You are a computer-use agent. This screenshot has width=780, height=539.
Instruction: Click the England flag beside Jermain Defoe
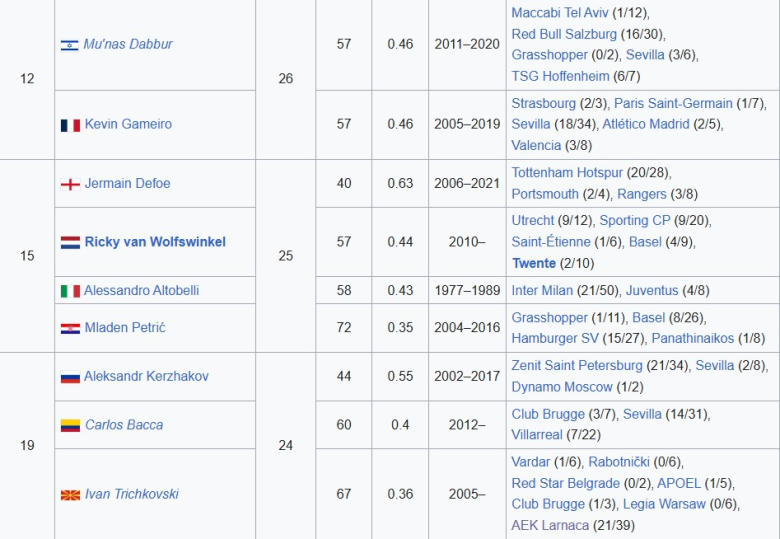click(x=70, y=184)
